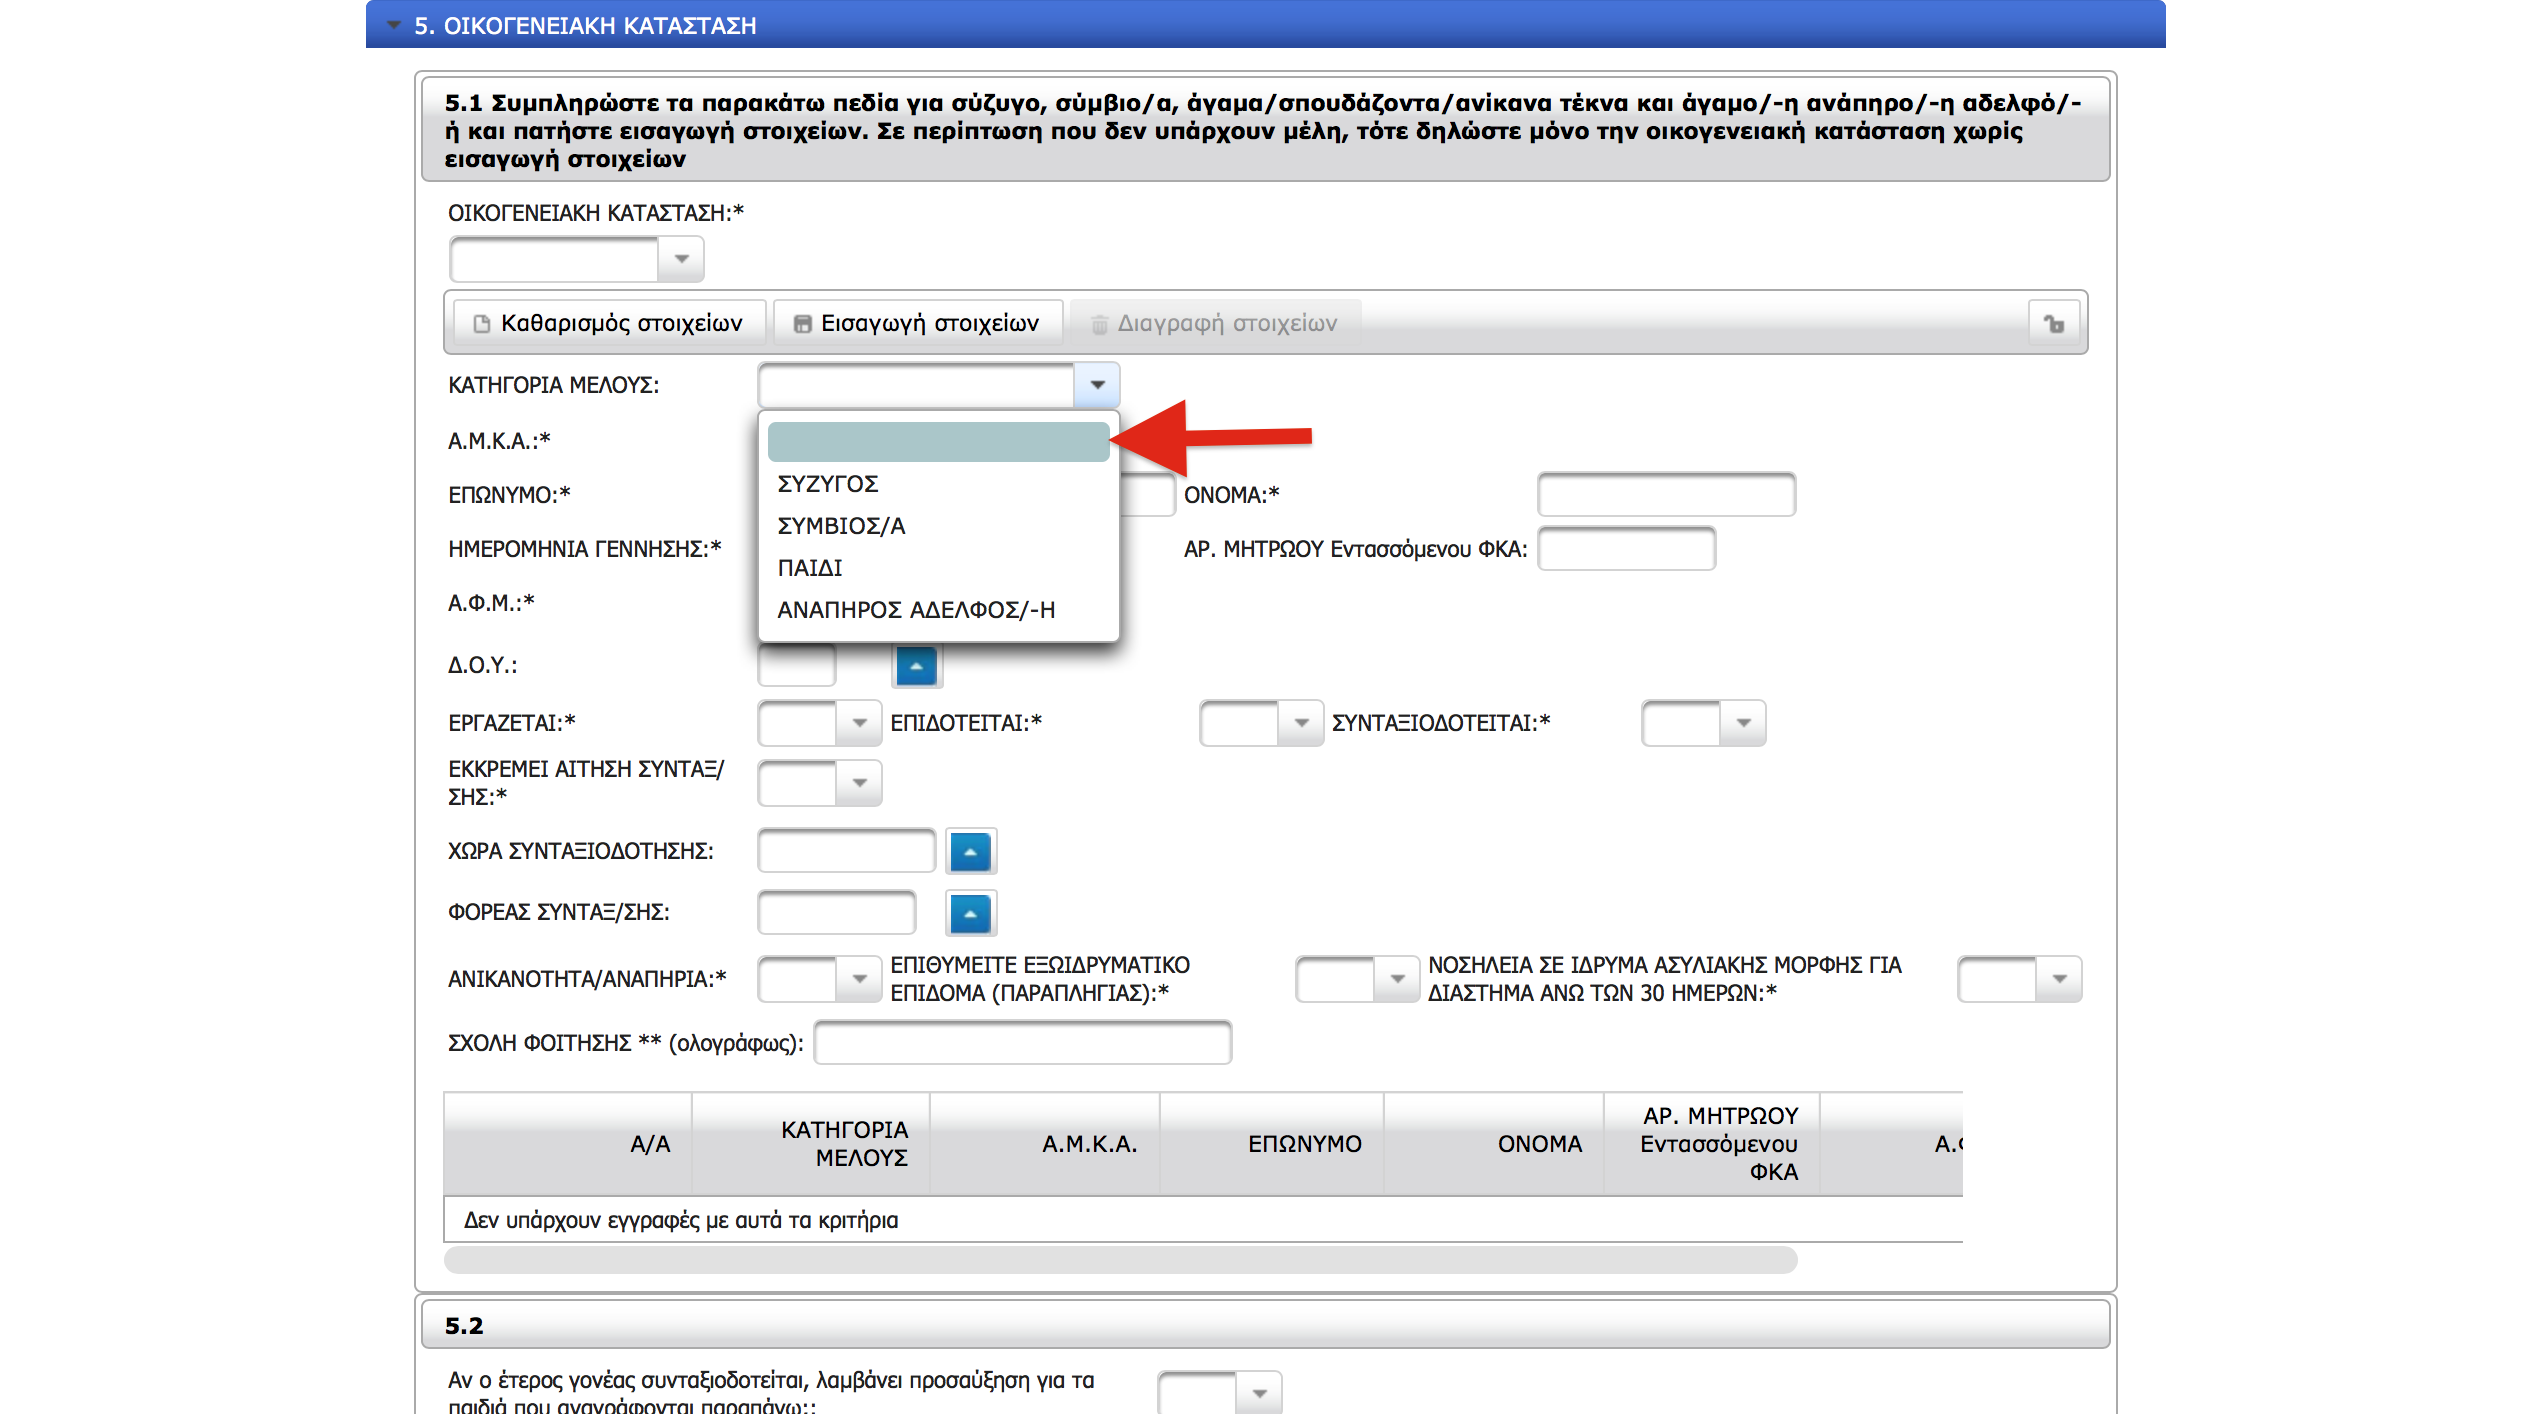The image size is (2538, 1414).
Task: Click Διαγραφή στοιχείων trash button
Action: [x=1214, y=323]
